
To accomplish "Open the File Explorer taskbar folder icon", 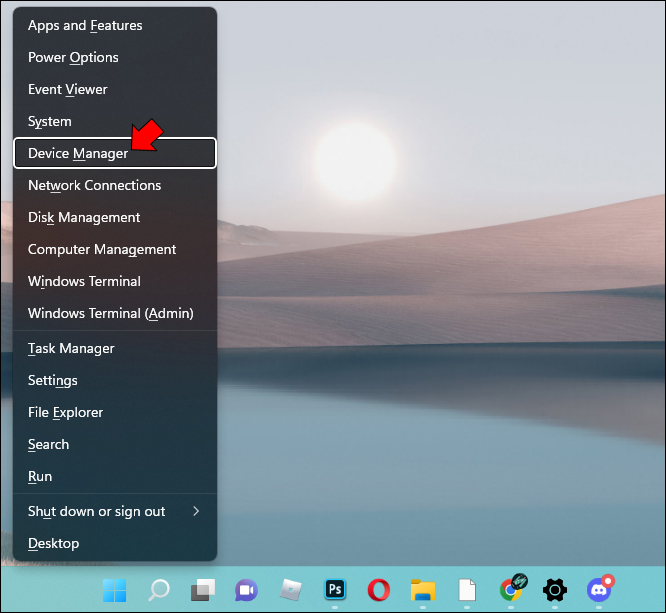I will coord(423,590).
